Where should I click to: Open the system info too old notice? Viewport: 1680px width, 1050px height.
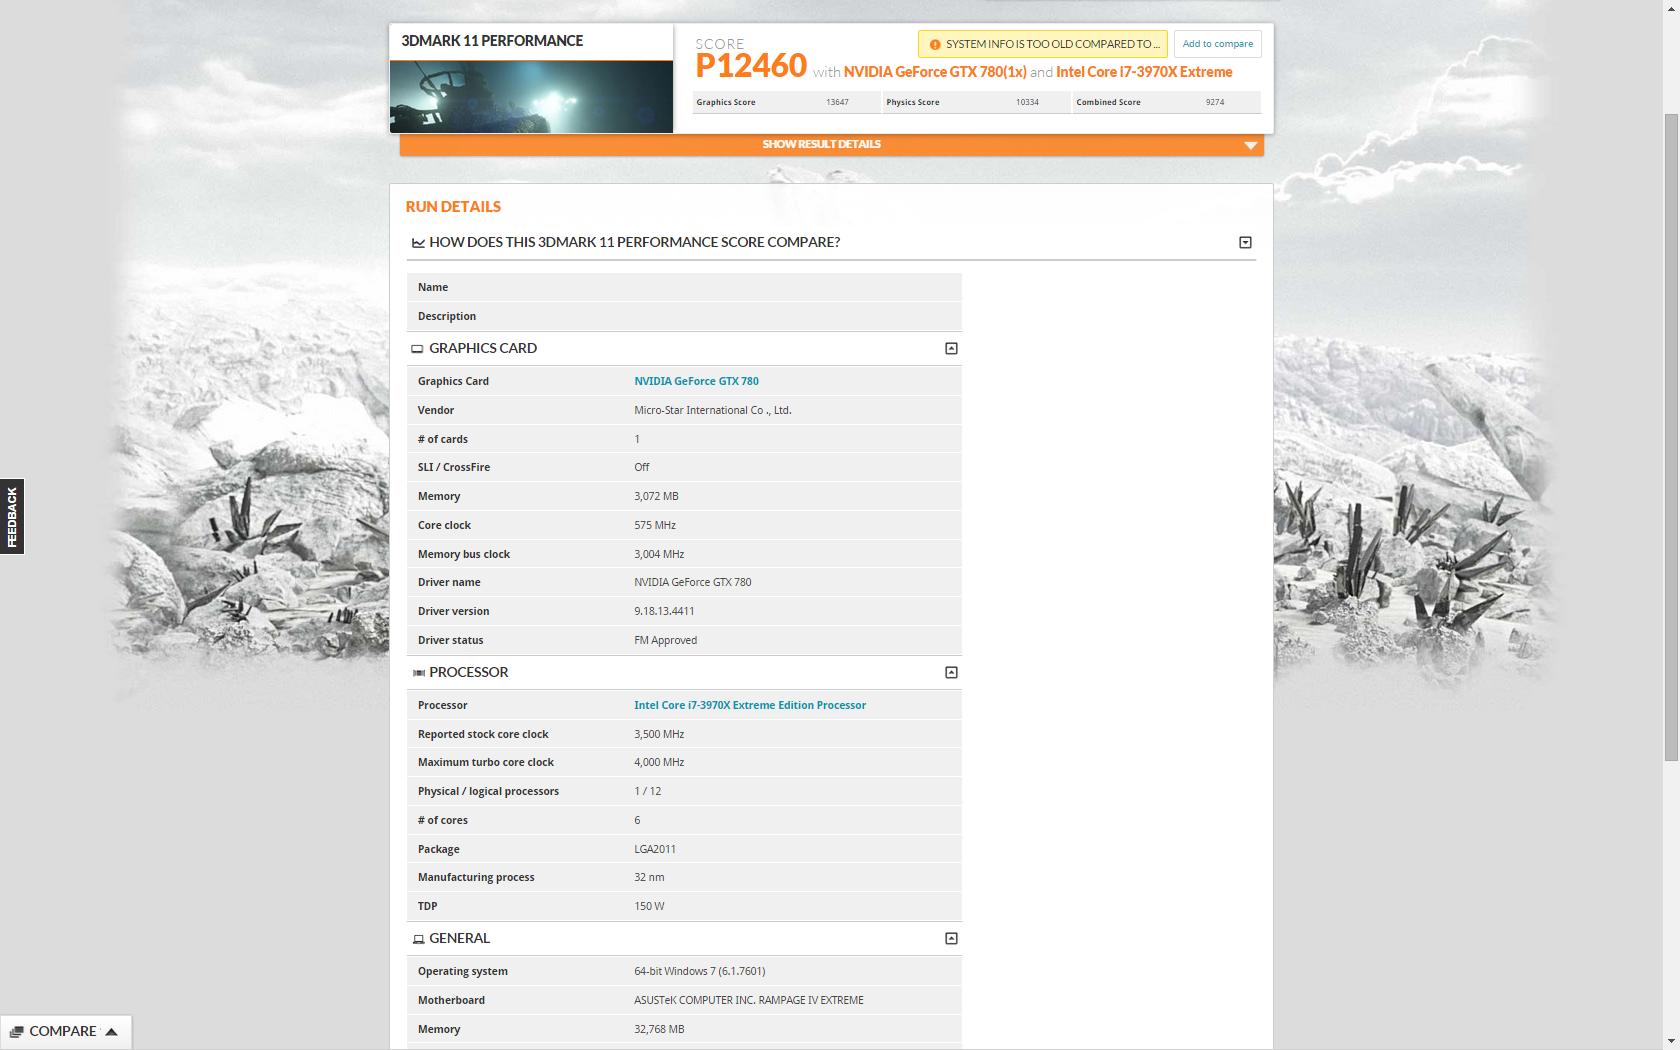pos(1043,44)
